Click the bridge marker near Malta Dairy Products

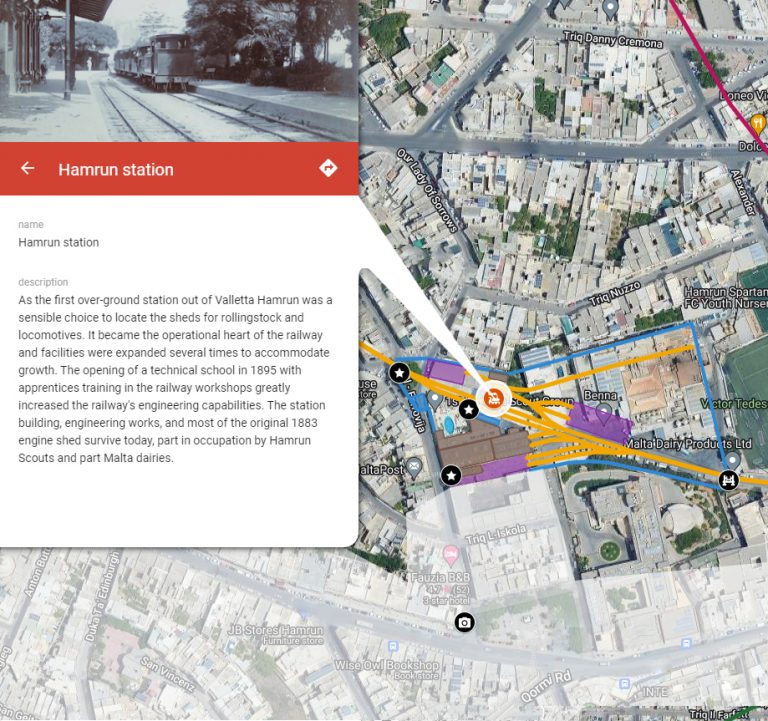pyautogui.click(x=729, y=480)
